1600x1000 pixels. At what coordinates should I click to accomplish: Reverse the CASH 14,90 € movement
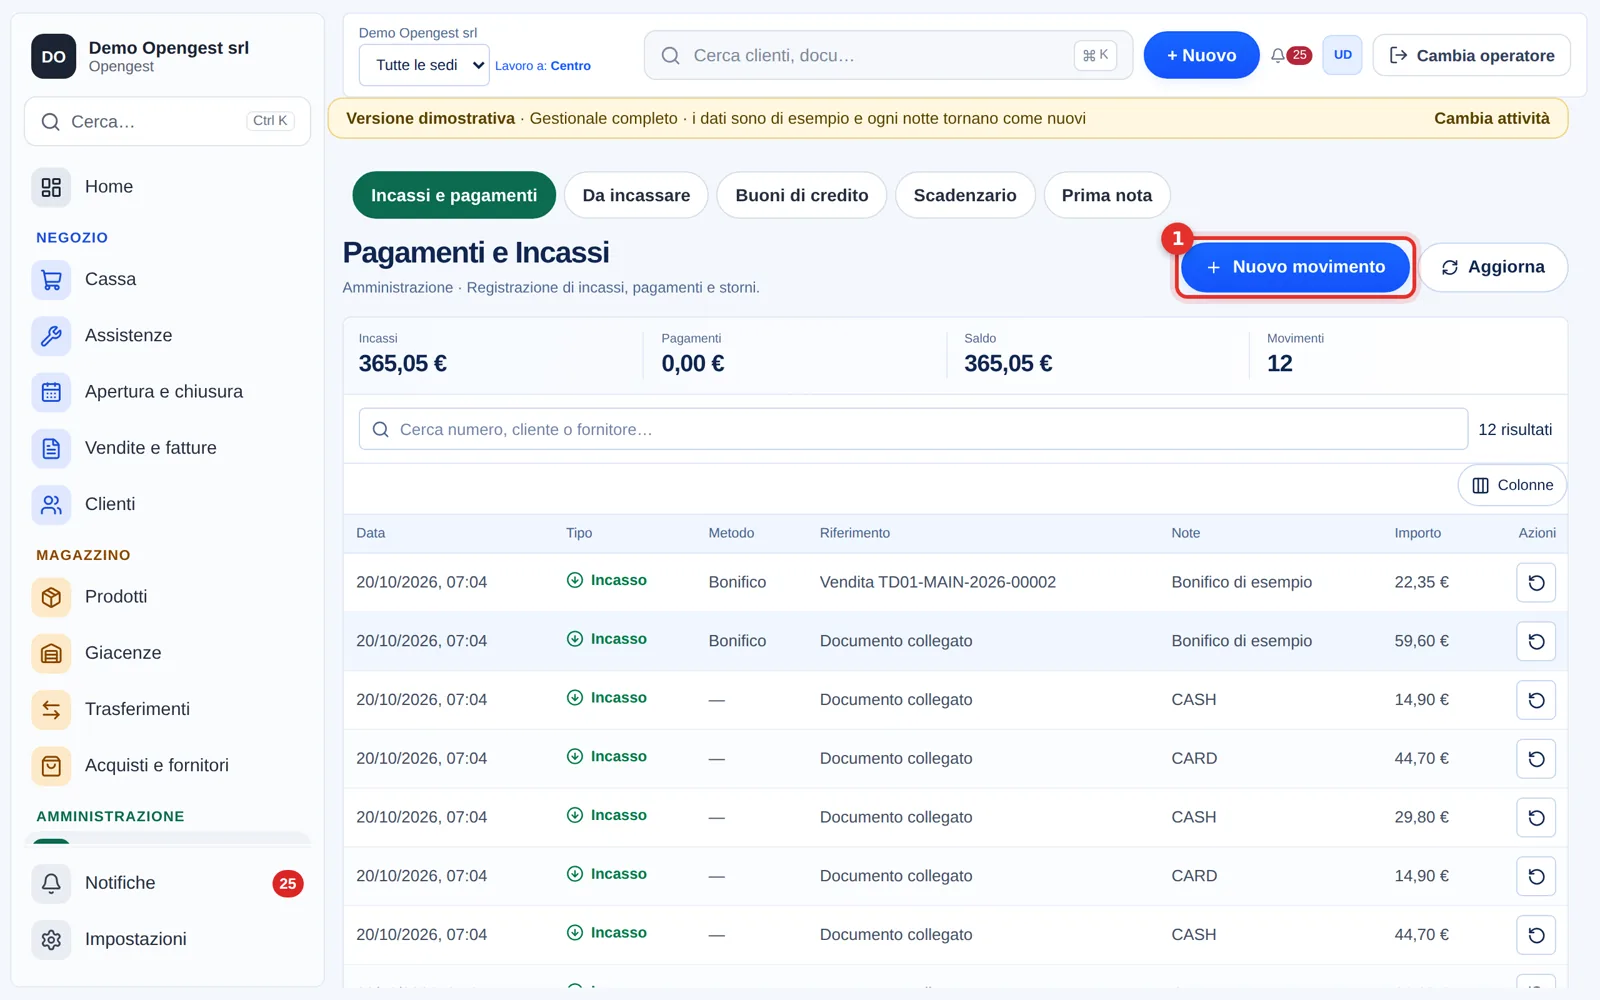(1536, 700)
